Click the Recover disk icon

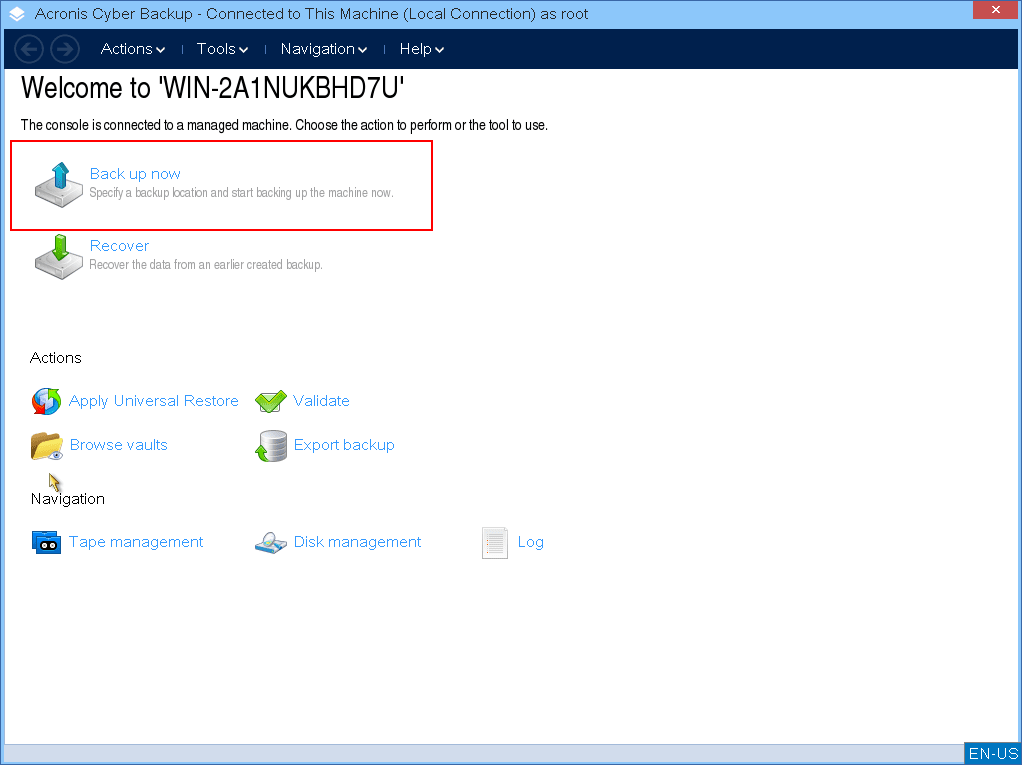point(59,256)
